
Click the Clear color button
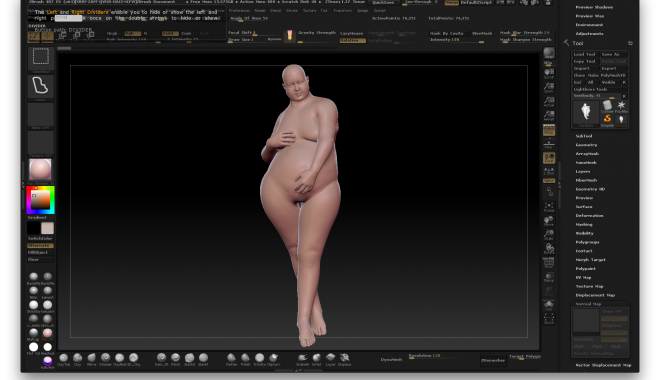40,260
